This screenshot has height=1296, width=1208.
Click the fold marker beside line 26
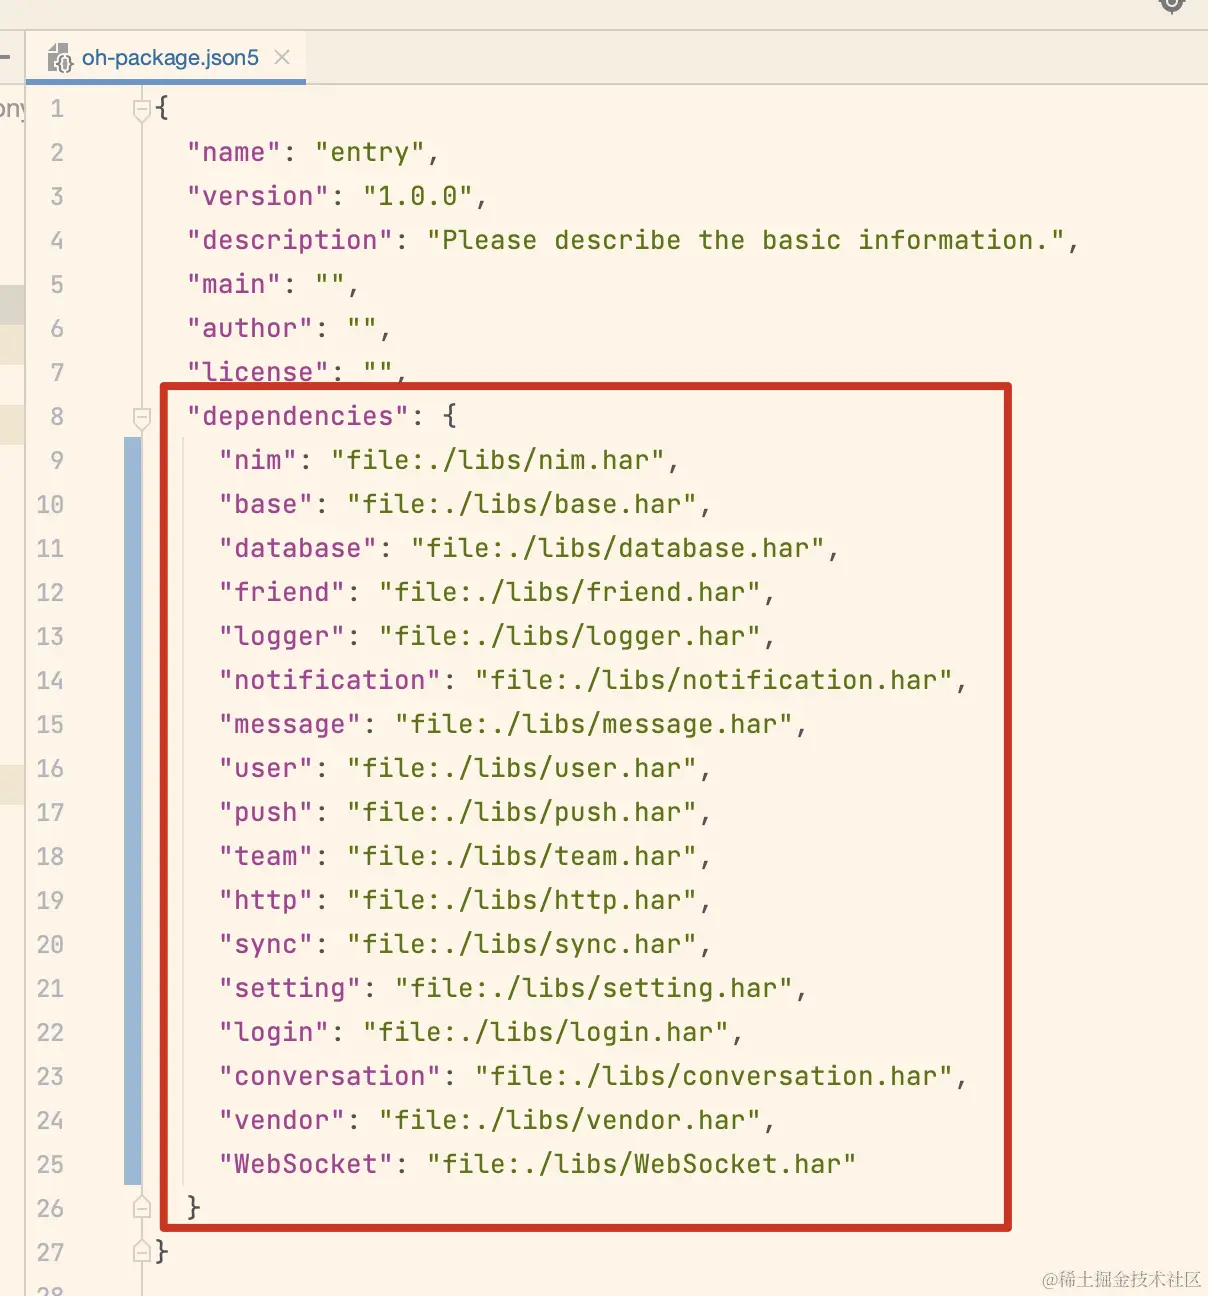tap(140, 1207)
